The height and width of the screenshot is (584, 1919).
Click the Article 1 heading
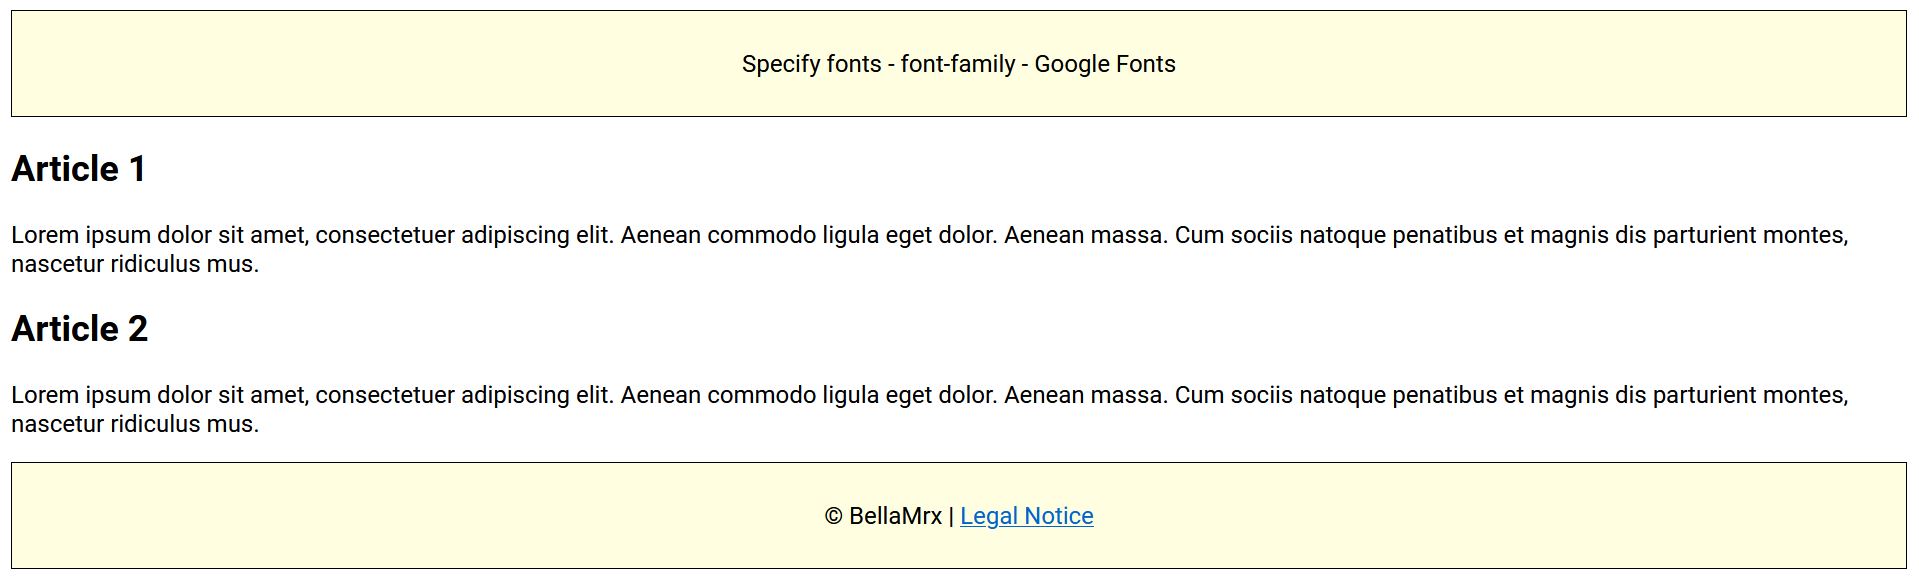79,169
